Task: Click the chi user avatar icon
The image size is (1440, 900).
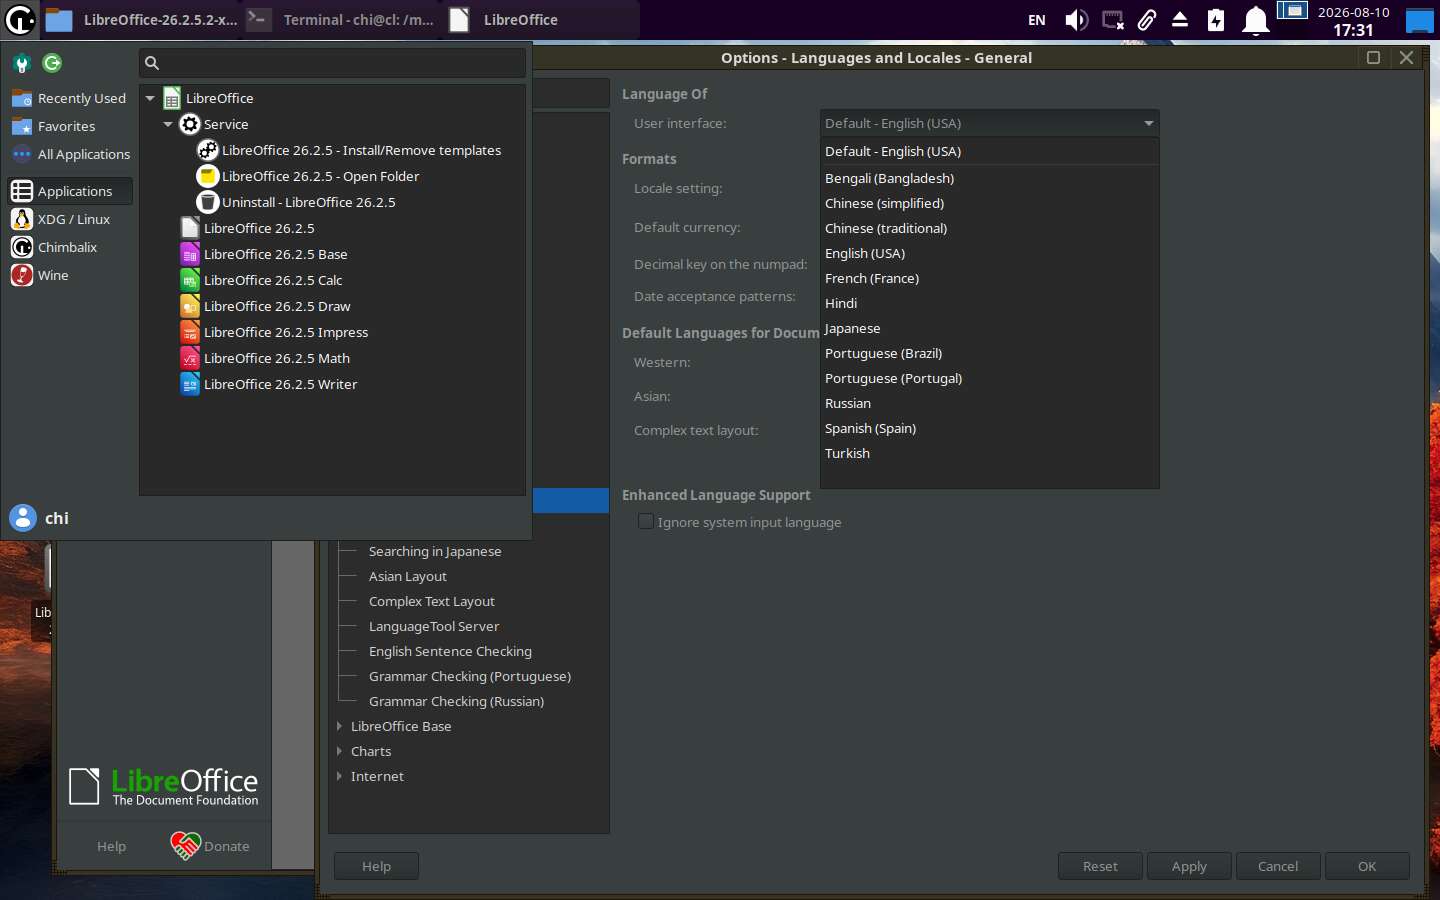Action: pyautogui.click(x=22, y=518)
